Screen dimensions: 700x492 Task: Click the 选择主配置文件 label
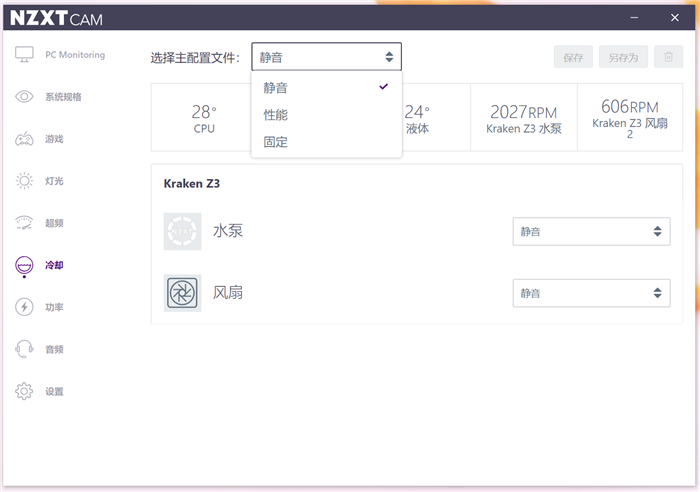pos(195,58)
